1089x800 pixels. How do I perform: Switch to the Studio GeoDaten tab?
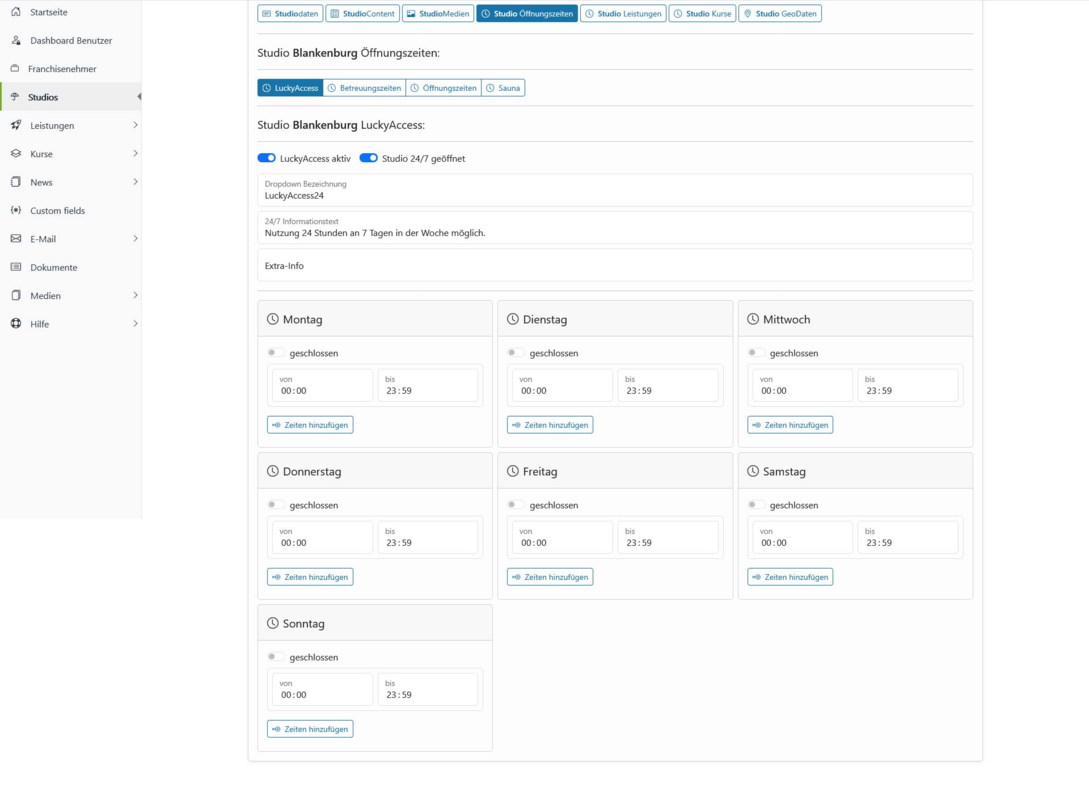[780, 13]
